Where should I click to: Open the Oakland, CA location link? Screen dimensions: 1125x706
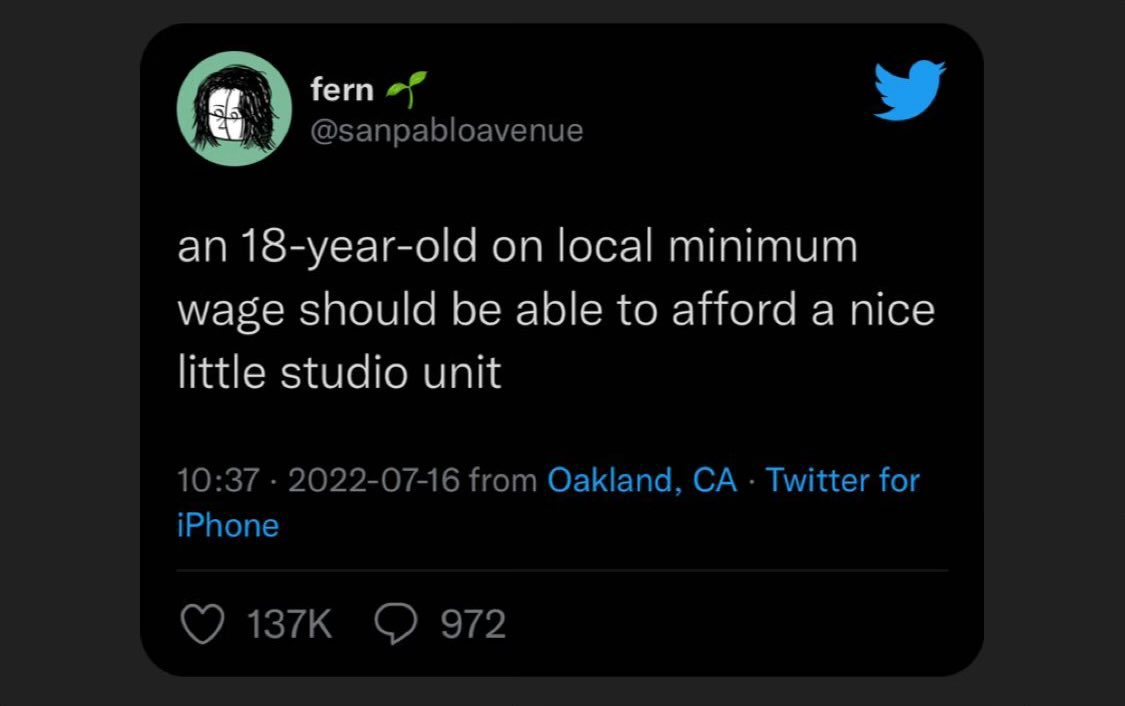642,481
